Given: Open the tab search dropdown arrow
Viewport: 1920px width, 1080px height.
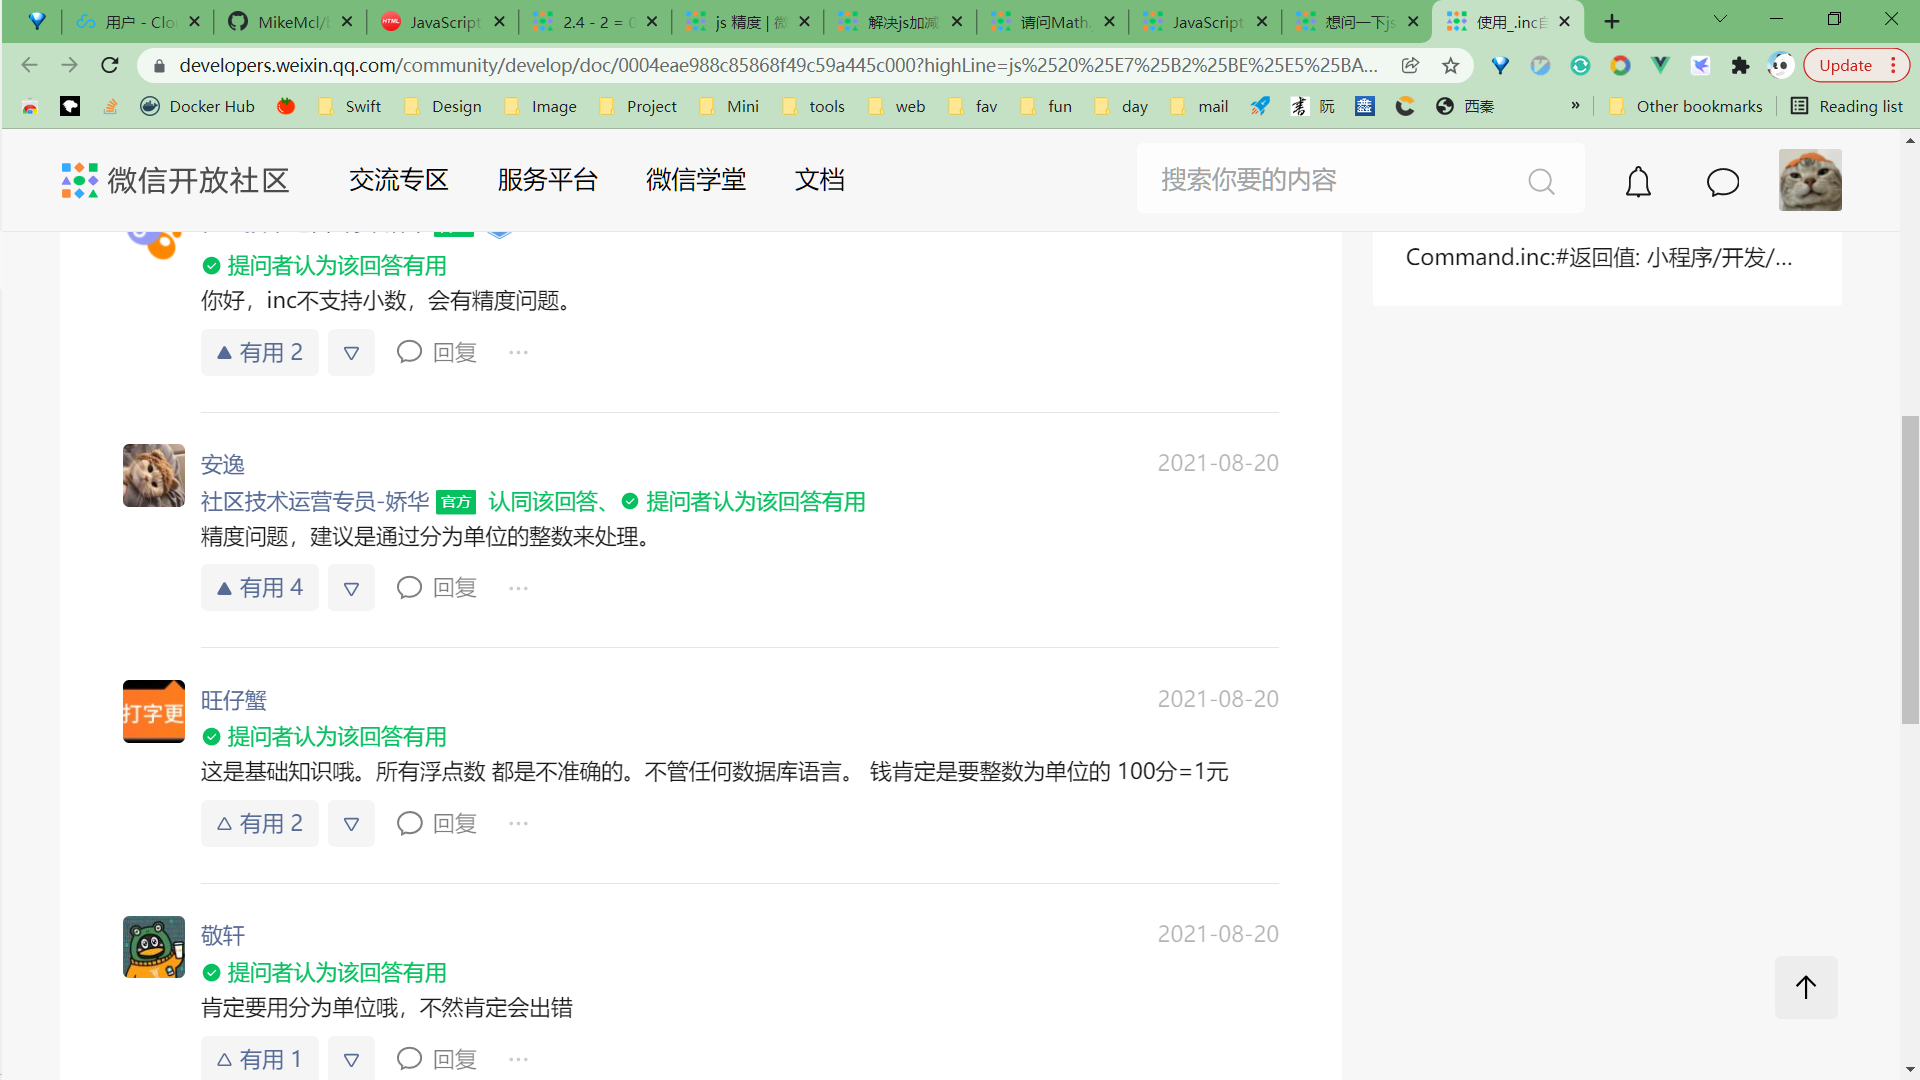Looking at the screenshot, I should coord(1720,20).
